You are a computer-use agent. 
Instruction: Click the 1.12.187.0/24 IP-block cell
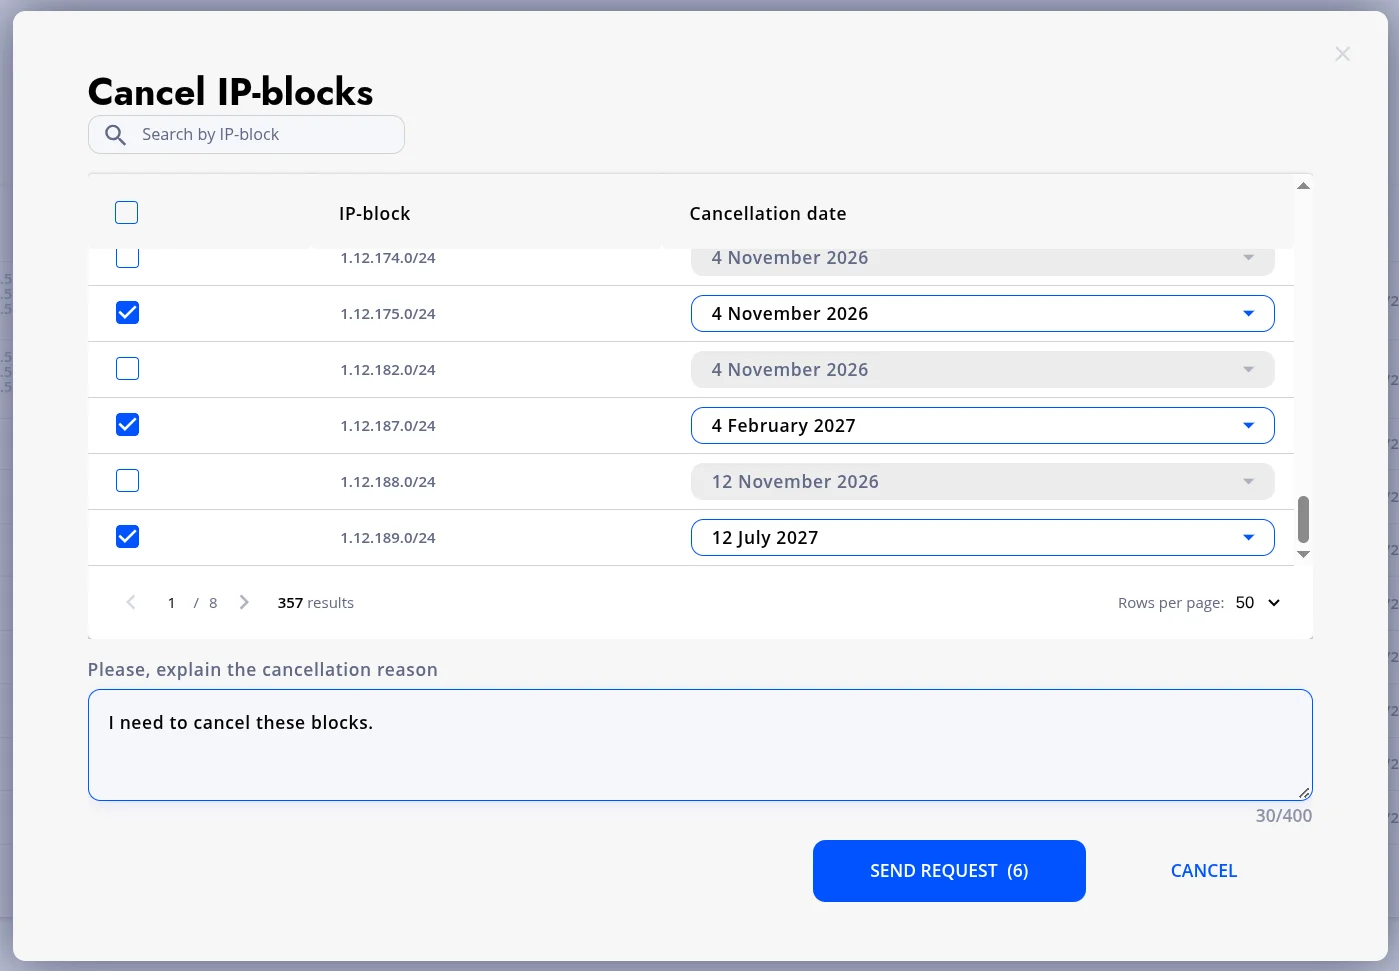coord(388,426)
